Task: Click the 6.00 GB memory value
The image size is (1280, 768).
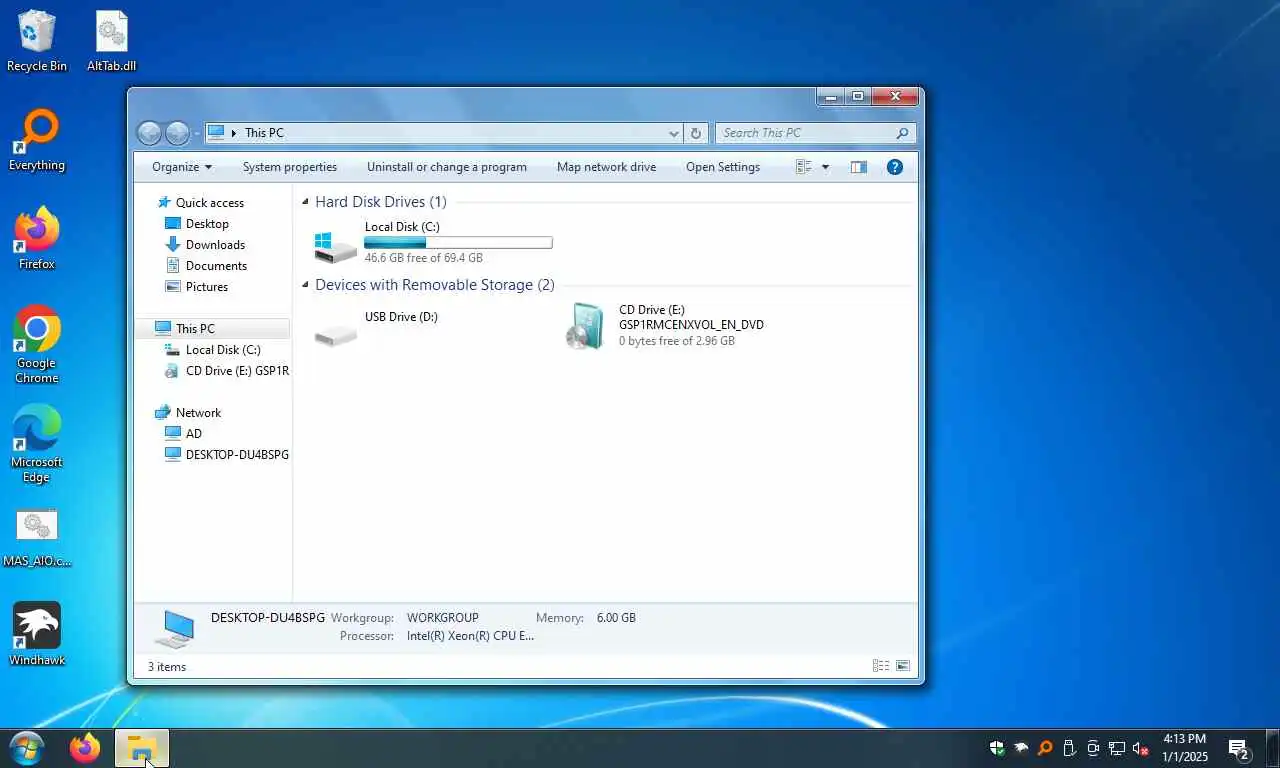Action: 616,618
